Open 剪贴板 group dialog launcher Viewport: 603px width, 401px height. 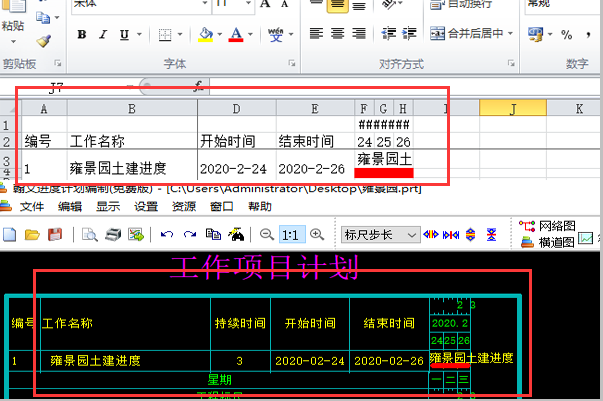coord(58,63)
